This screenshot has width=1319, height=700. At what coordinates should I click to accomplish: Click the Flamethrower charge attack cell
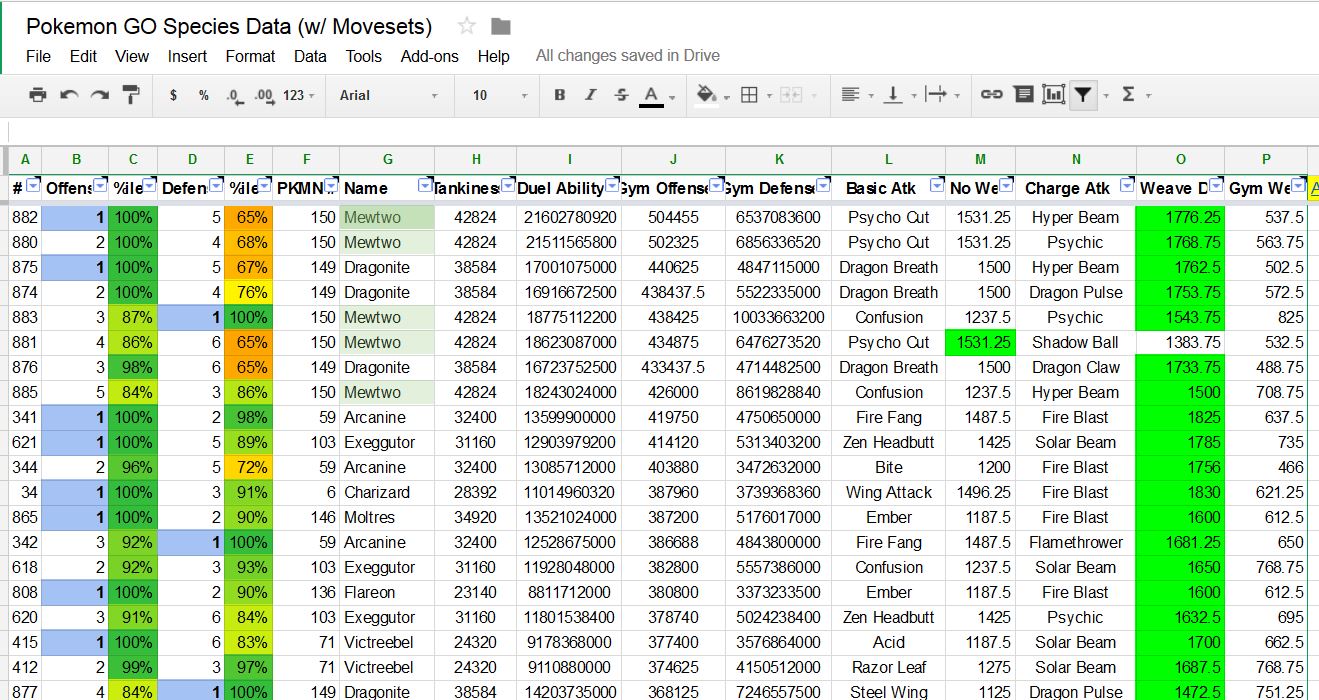1076,542
